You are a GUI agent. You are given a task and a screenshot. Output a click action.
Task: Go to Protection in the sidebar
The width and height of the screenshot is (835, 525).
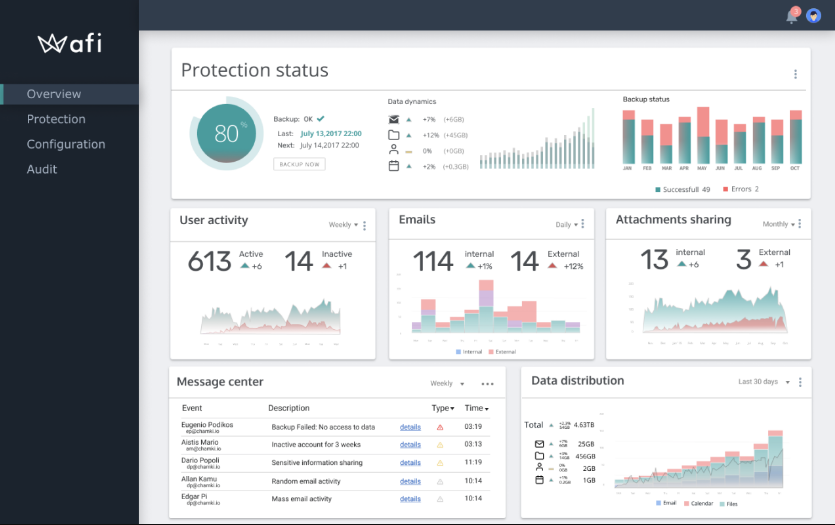[x=56, y=119]
